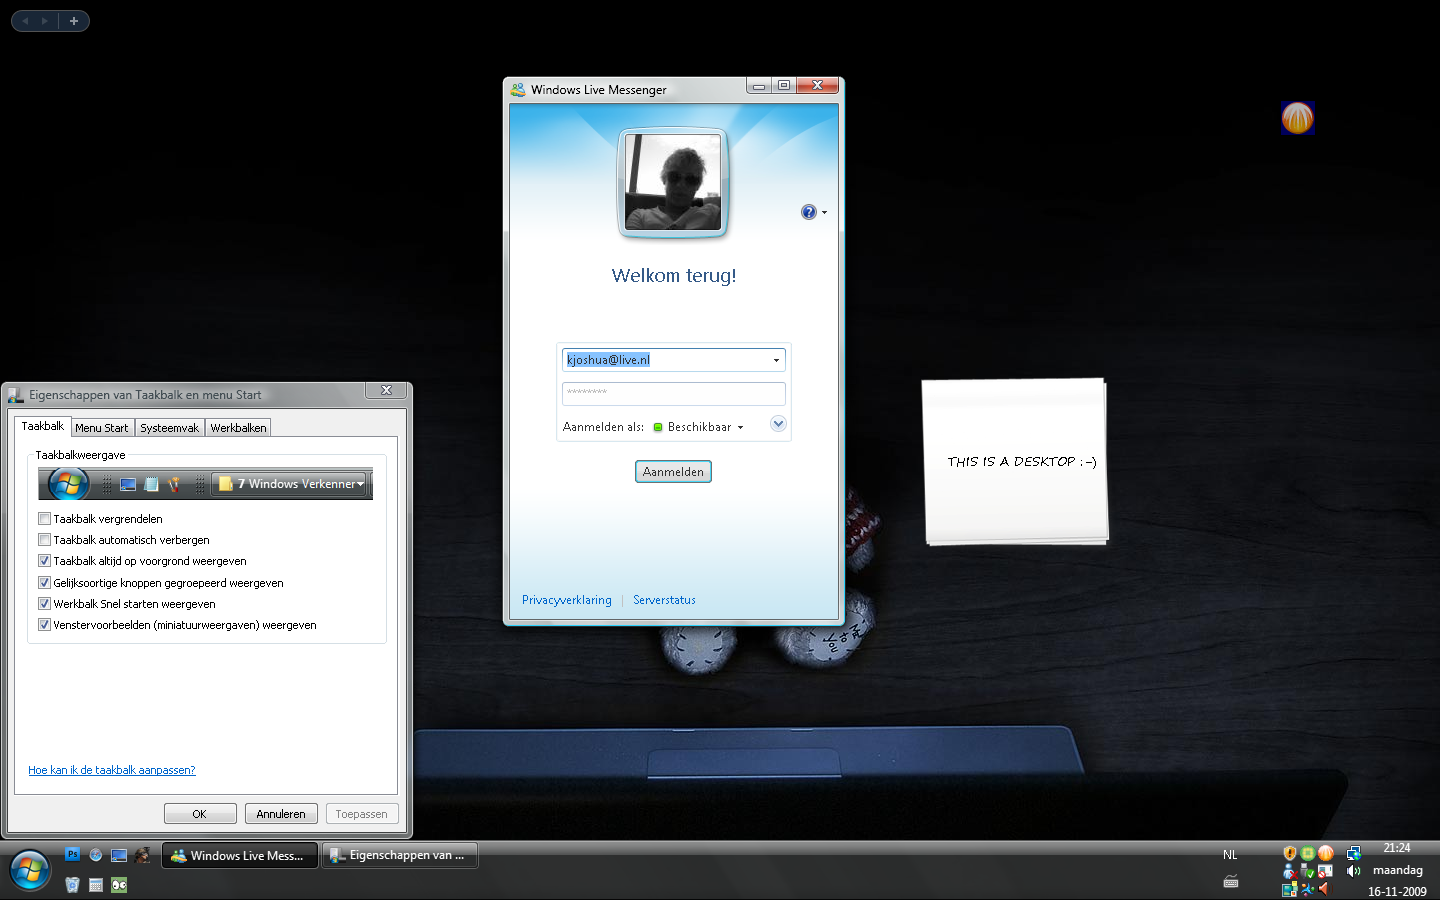Click the 'THIS IS A DESKTOP' sticky note

coord(1016,462)
